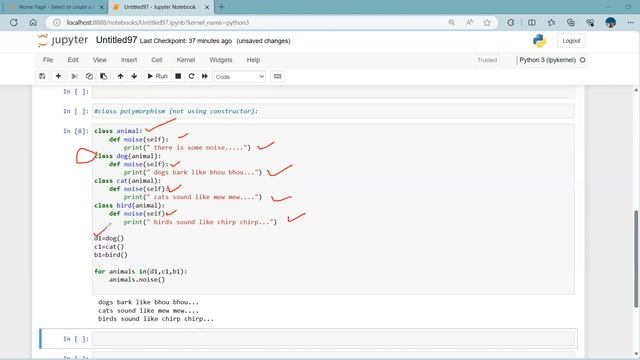Move selected cell up arrow
The width and height of the screenshot is (640, 360).
pyautogui.click(x=120, y=76)
